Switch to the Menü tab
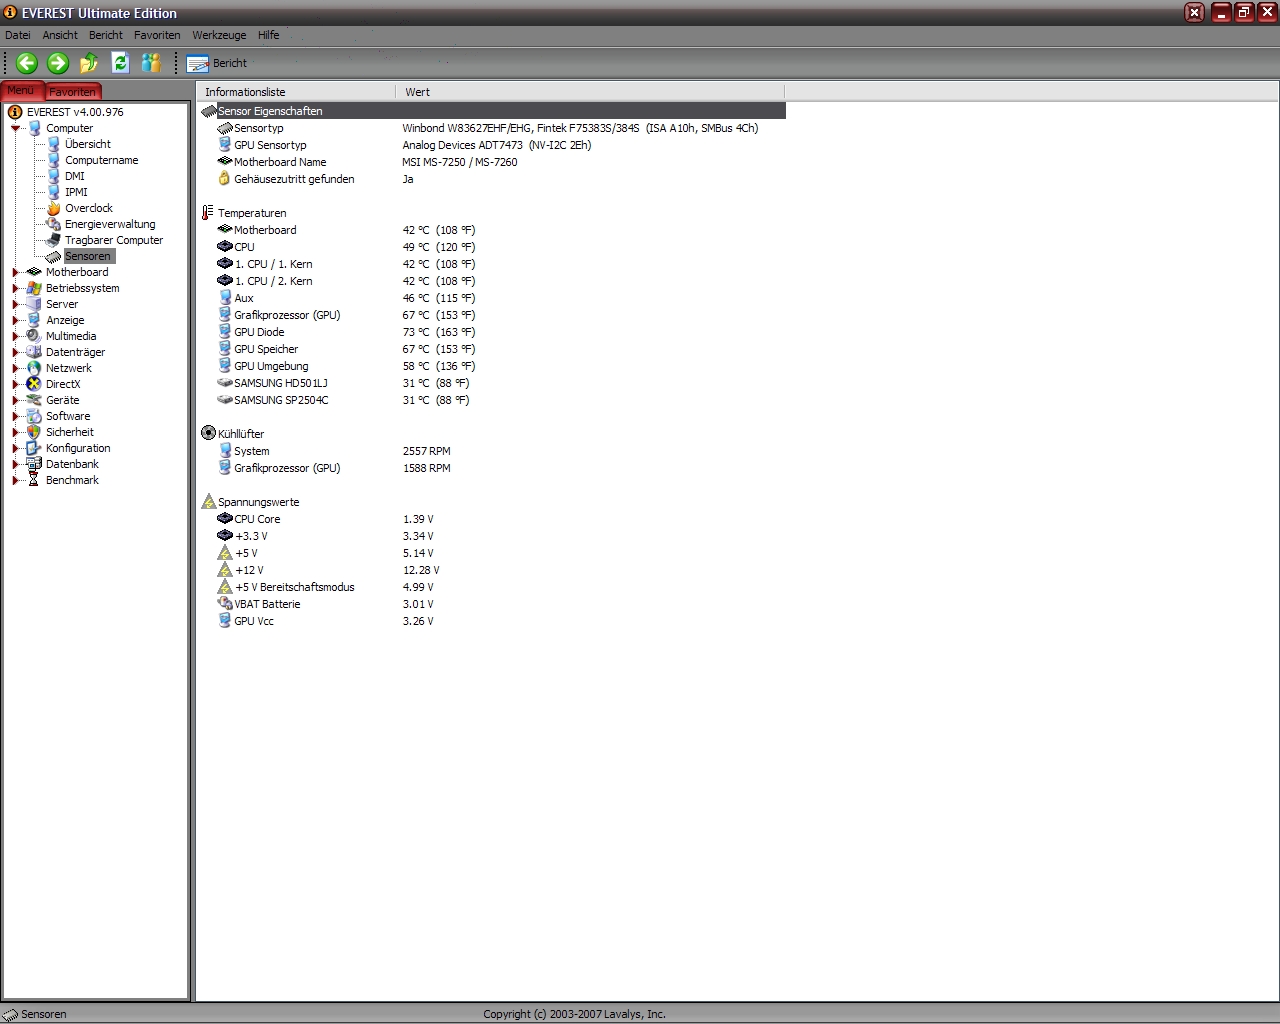The image size is (1280, 1024). pos(21,91)
